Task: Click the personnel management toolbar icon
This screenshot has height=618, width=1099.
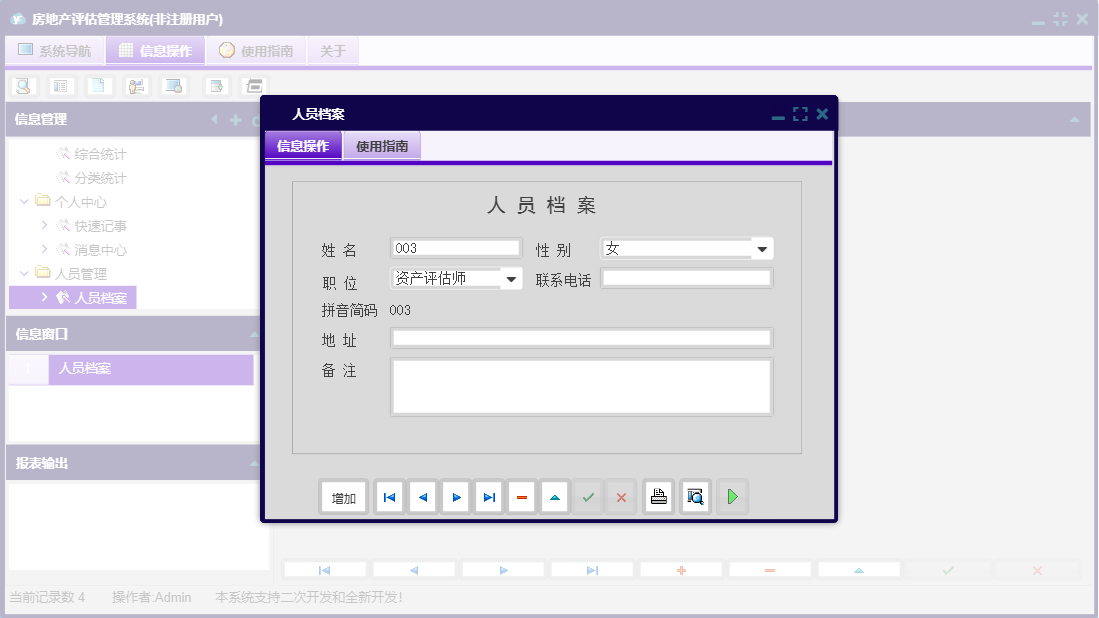Action: click(136, 86)
